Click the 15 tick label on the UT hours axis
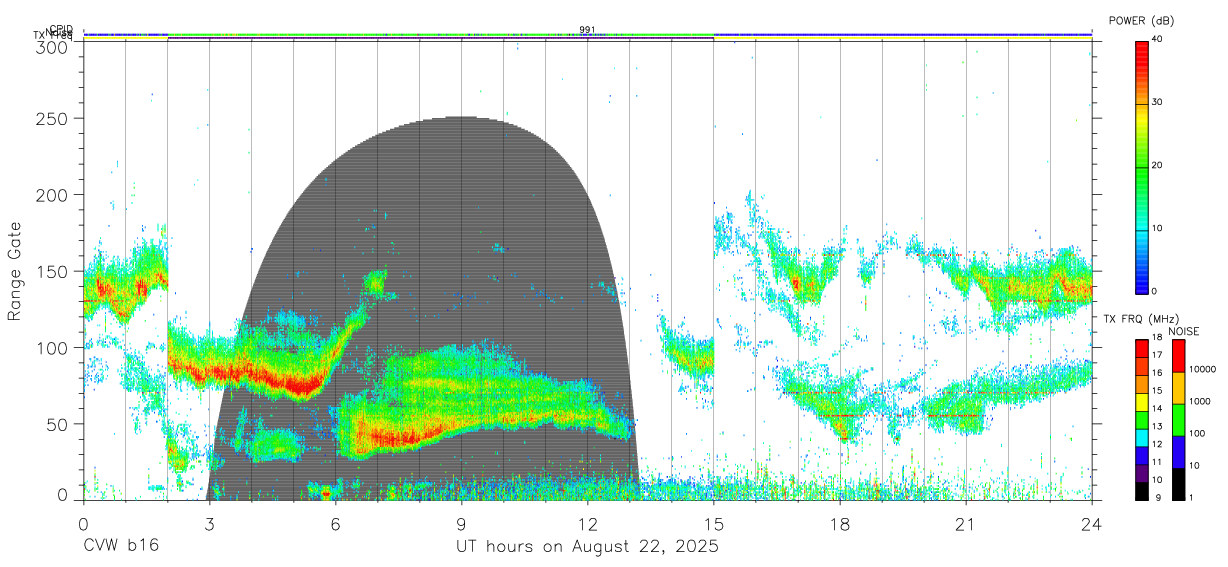 714,524
